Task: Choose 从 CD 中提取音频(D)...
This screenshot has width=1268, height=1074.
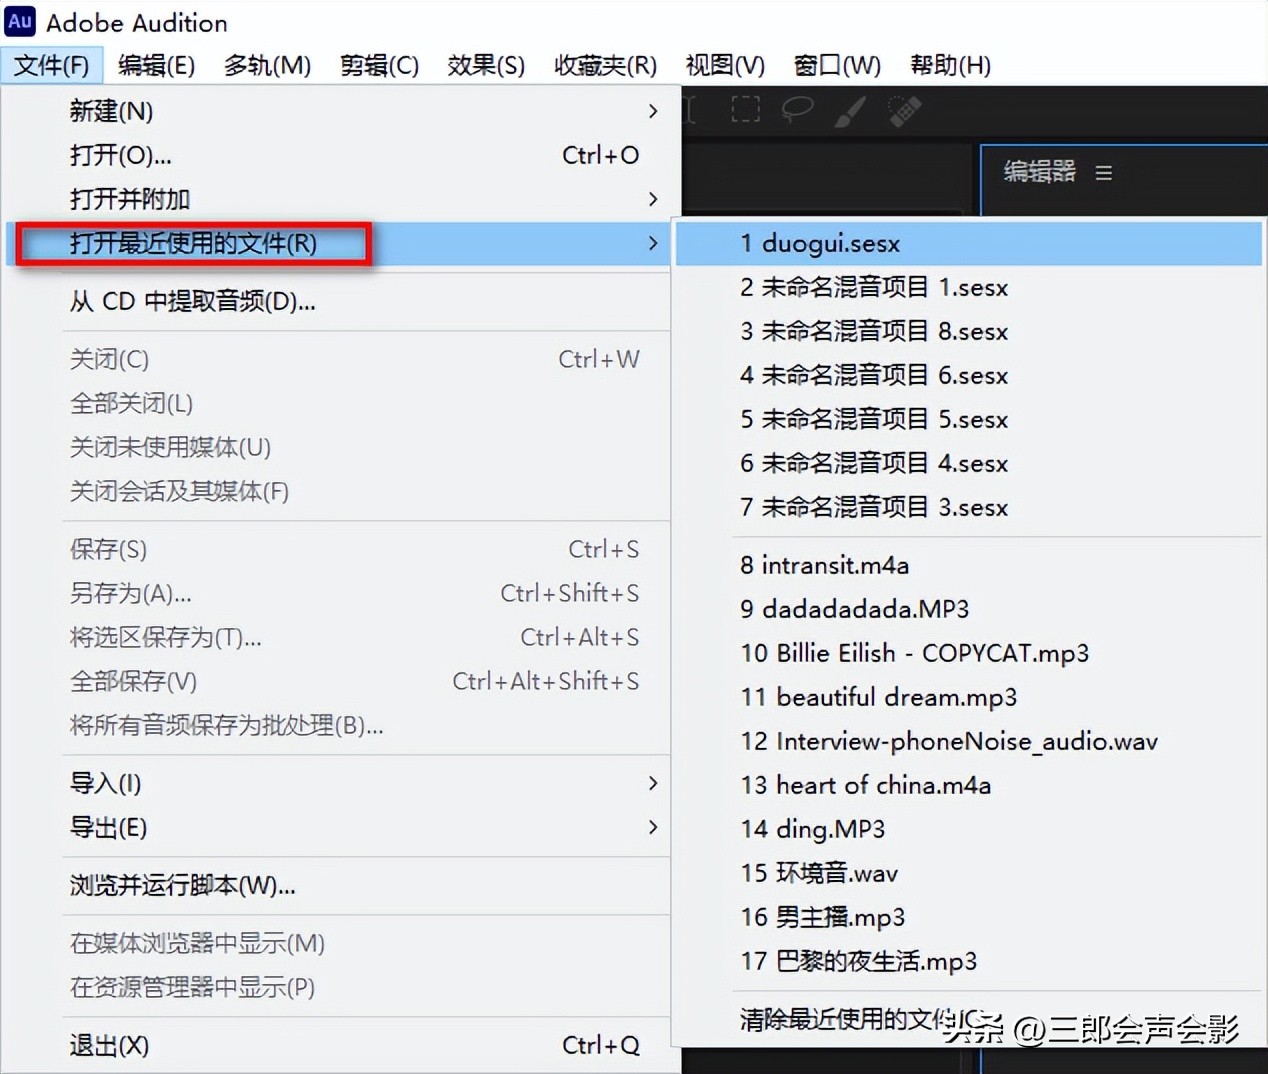Action: point(337,301)
